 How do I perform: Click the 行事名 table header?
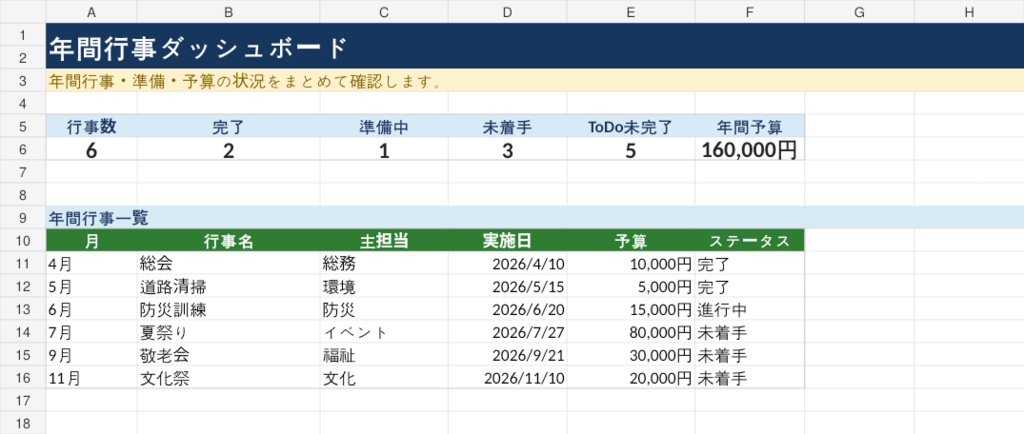(229, 241)
